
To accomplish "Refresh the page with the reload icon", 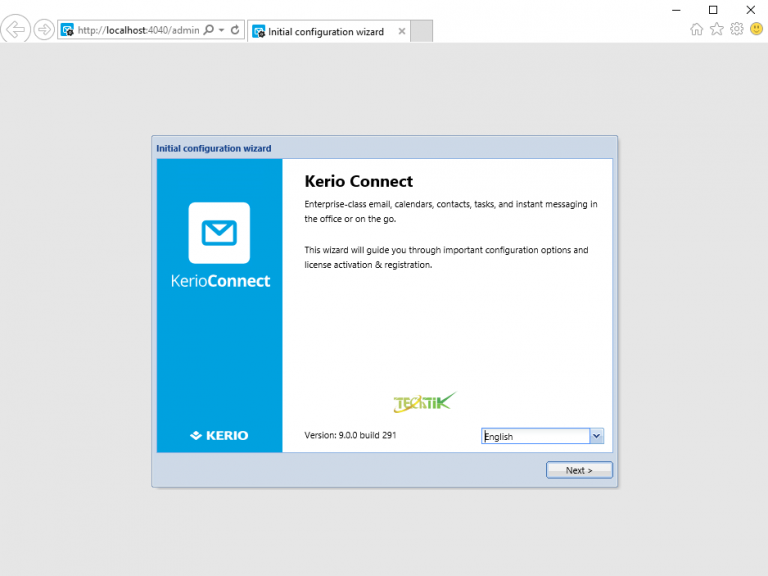I will click(x=235, y=31).
